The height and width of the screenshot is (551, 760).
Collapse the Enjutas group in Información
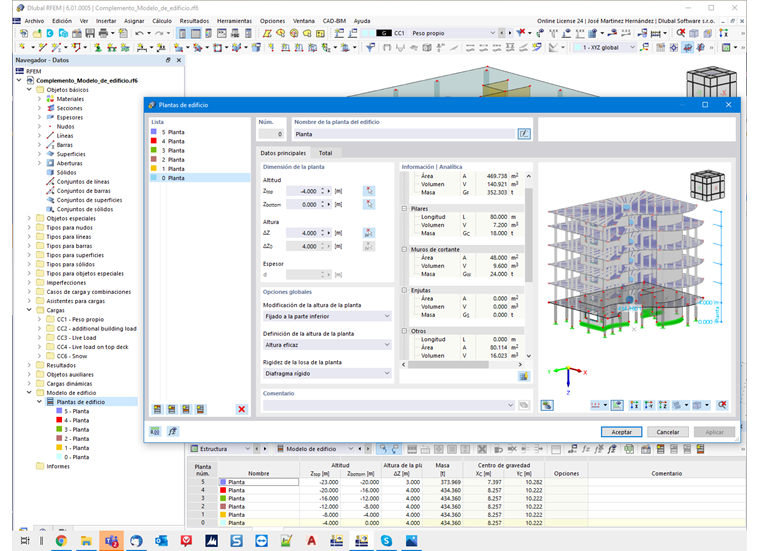pyautogui.click(x=404, y=290)
